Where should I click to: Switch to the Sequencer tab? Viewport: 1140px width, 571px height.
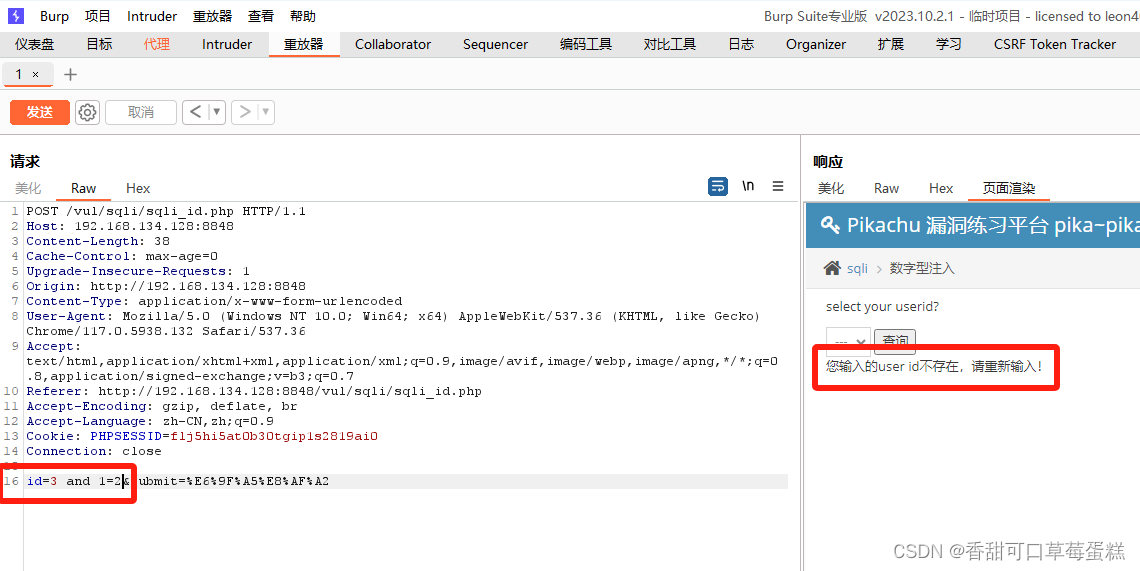pos(496,44)
